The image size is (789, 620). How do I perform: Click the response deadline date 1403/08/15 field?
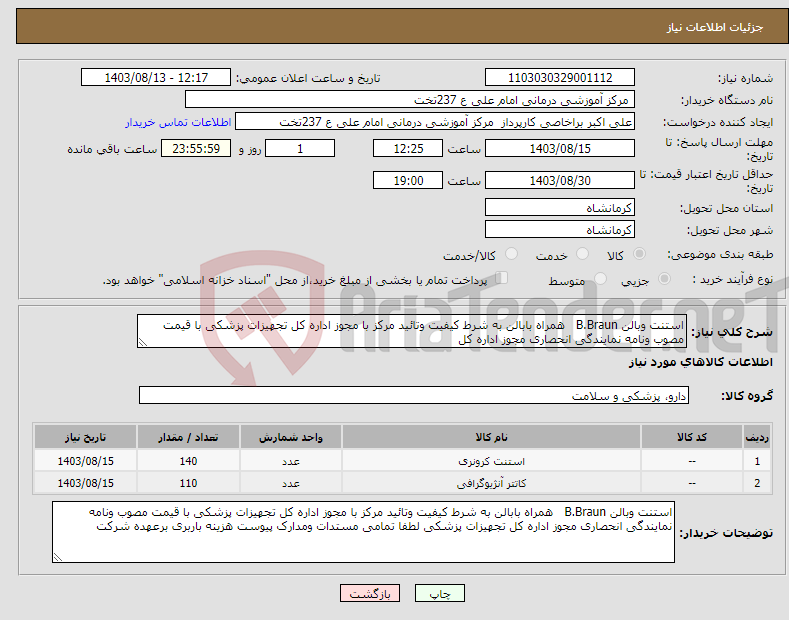[560, 148]
